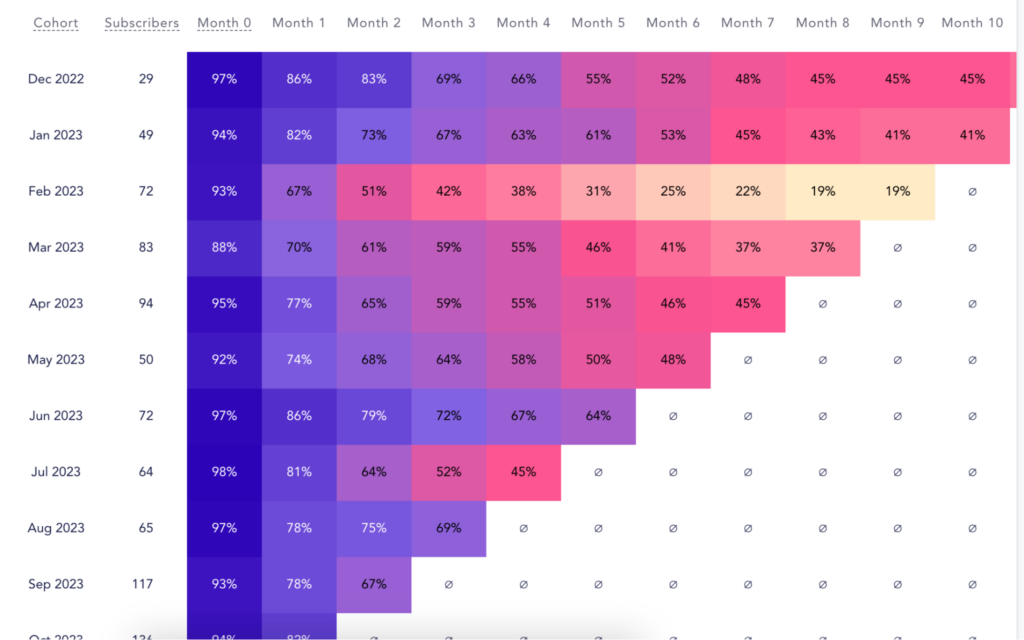Click the Jul 2023 cohort label

(55, 472)
